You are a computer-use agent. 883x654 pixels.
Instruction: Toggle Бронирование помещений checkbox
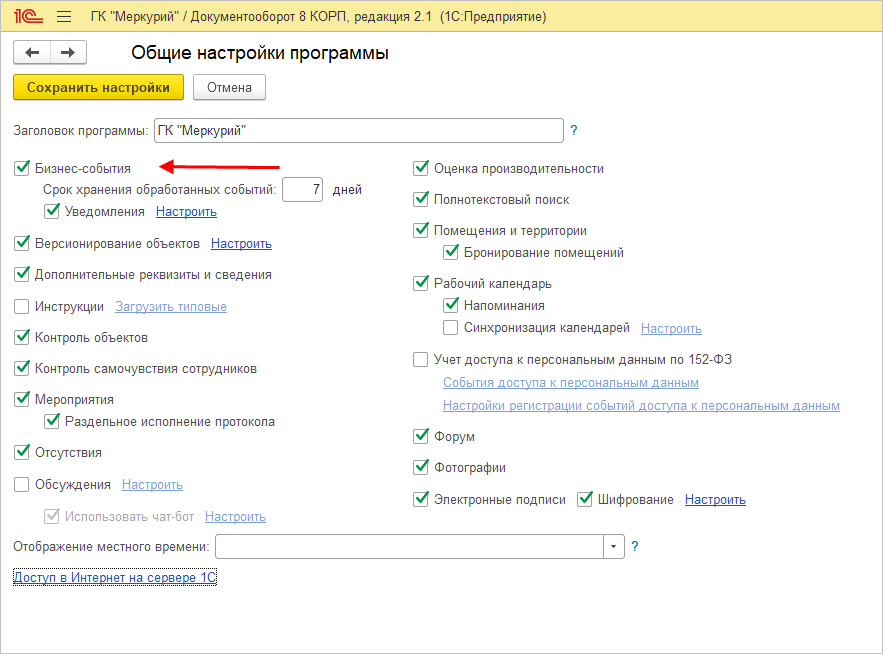pos(451,252)
